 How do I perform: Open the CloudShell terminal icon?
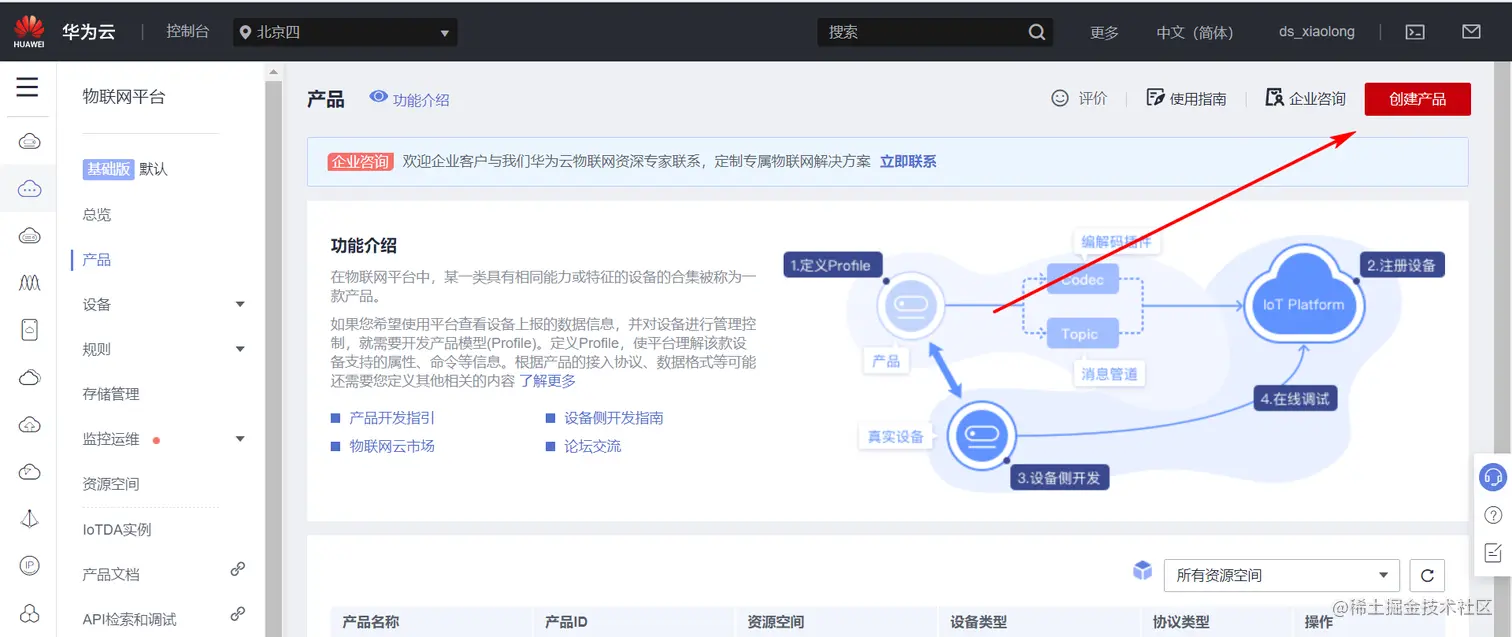pos(1415,32)
